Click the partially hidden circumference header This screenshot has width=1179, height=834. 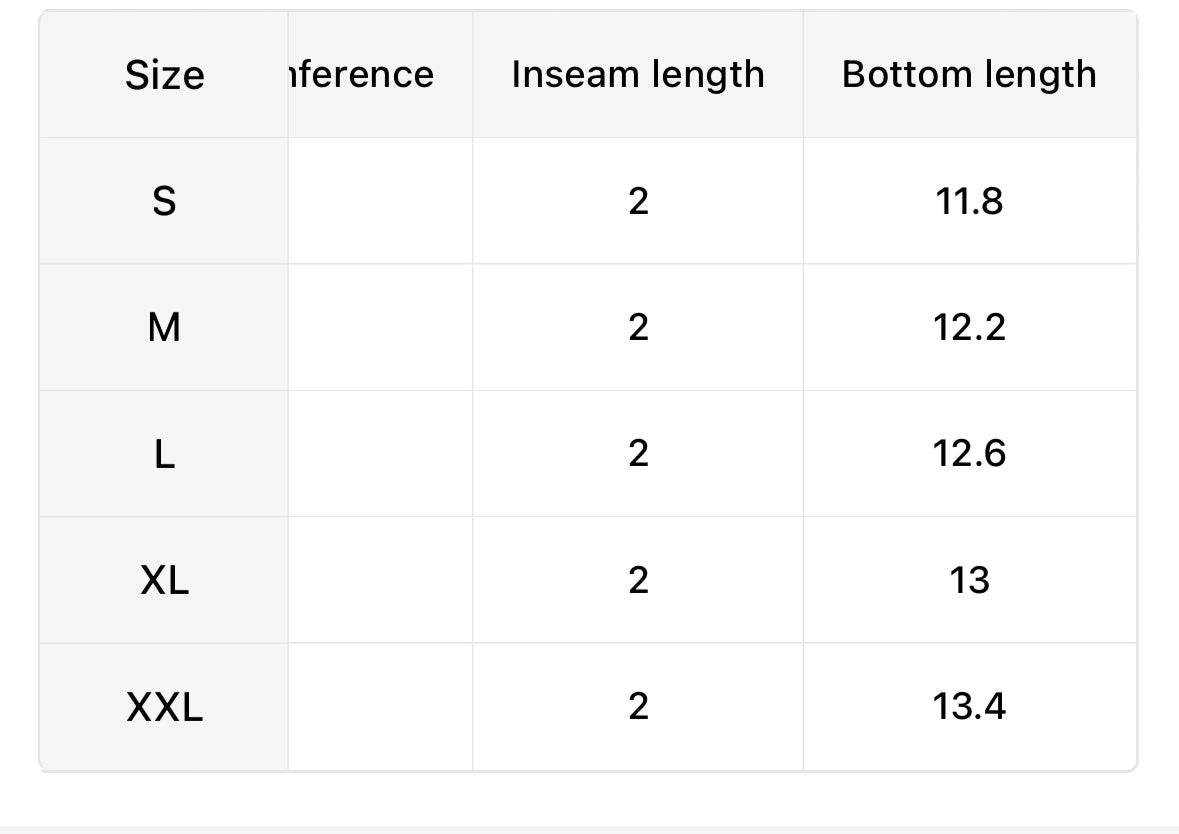(x=362, y=74)
